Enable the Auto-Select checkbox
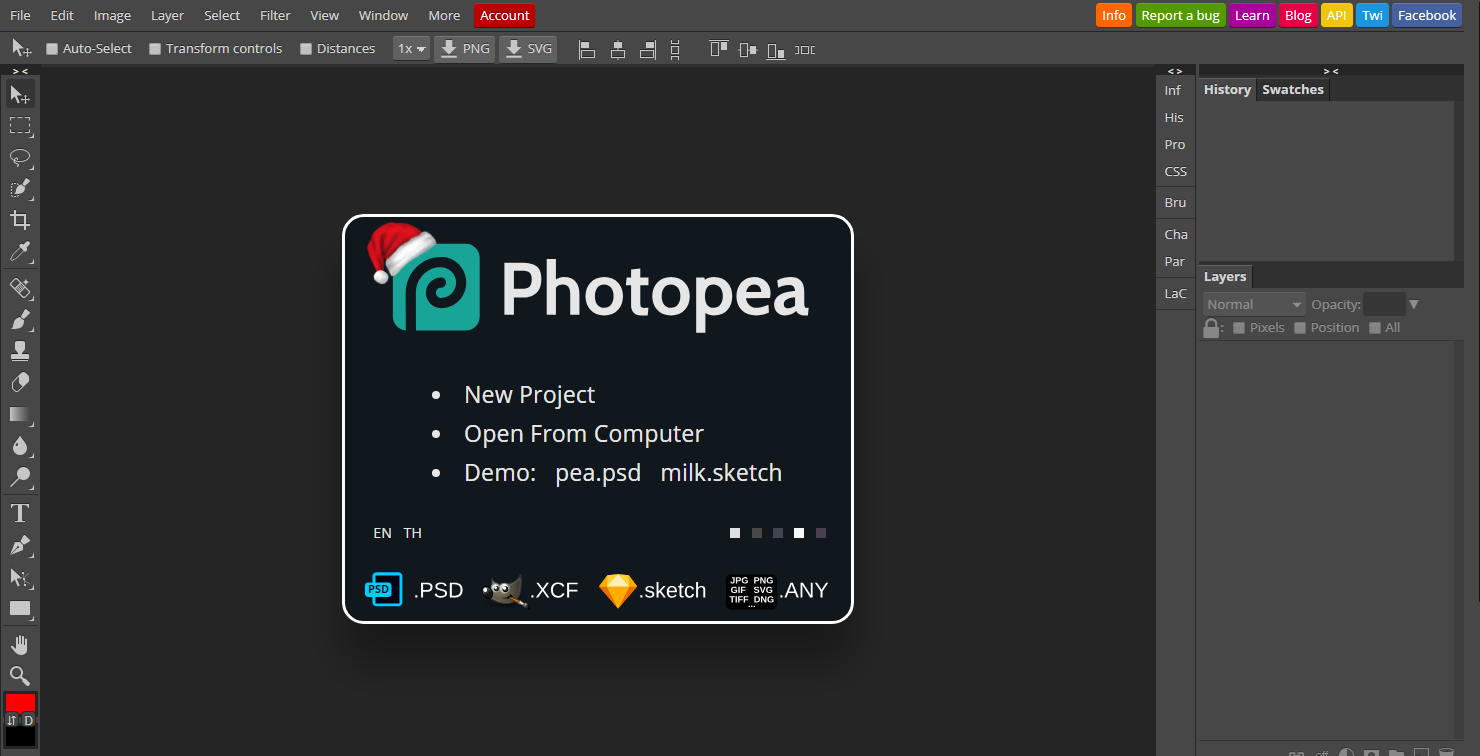This screenshot has width=1480, height=756. pos(52,48)
